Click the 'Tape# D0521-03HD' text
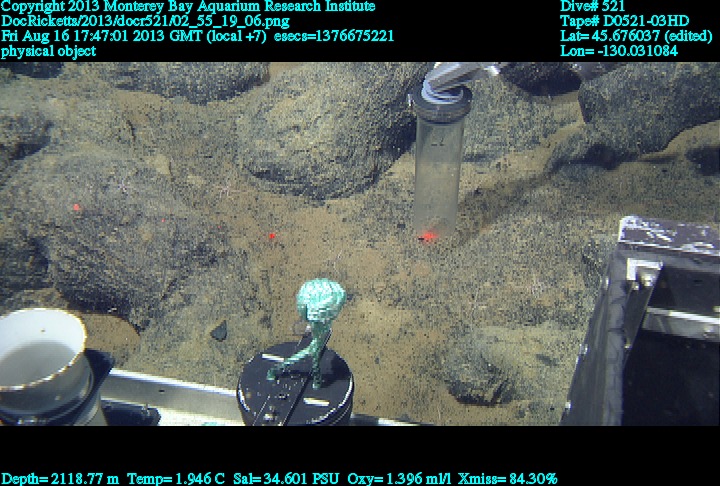The height and width of the screenshot is (486, 720). coord(624,21)
